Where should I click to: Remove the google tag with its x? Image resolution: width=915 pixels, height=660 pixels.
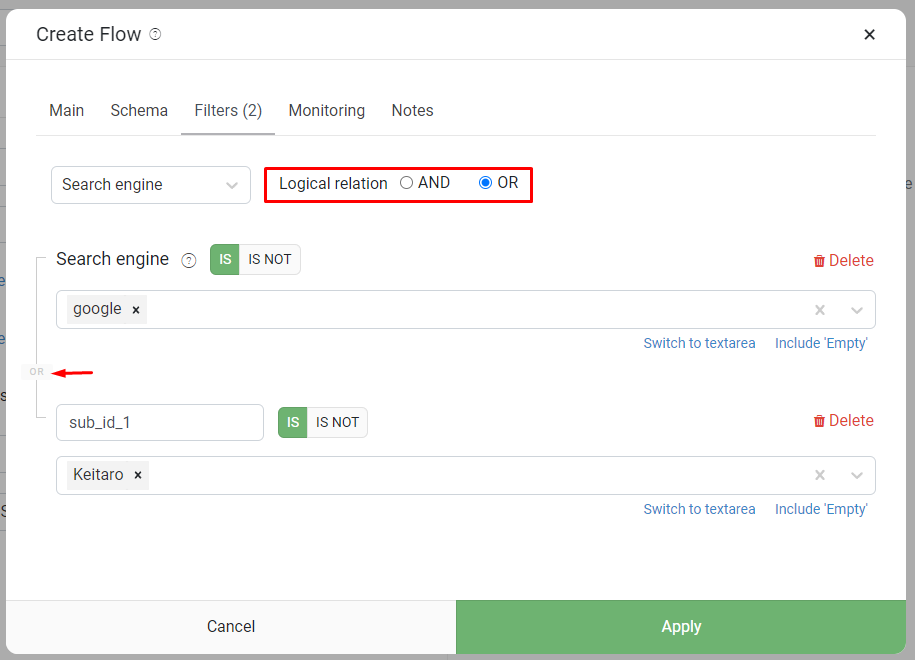(136, 310)
